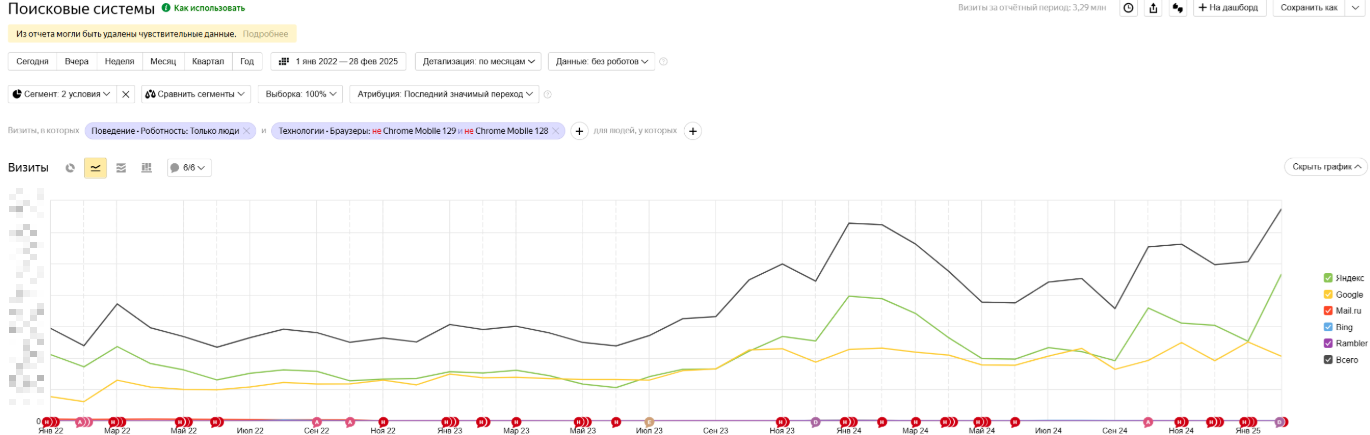
Task: Select the line chart view
Action: (95, 168)
